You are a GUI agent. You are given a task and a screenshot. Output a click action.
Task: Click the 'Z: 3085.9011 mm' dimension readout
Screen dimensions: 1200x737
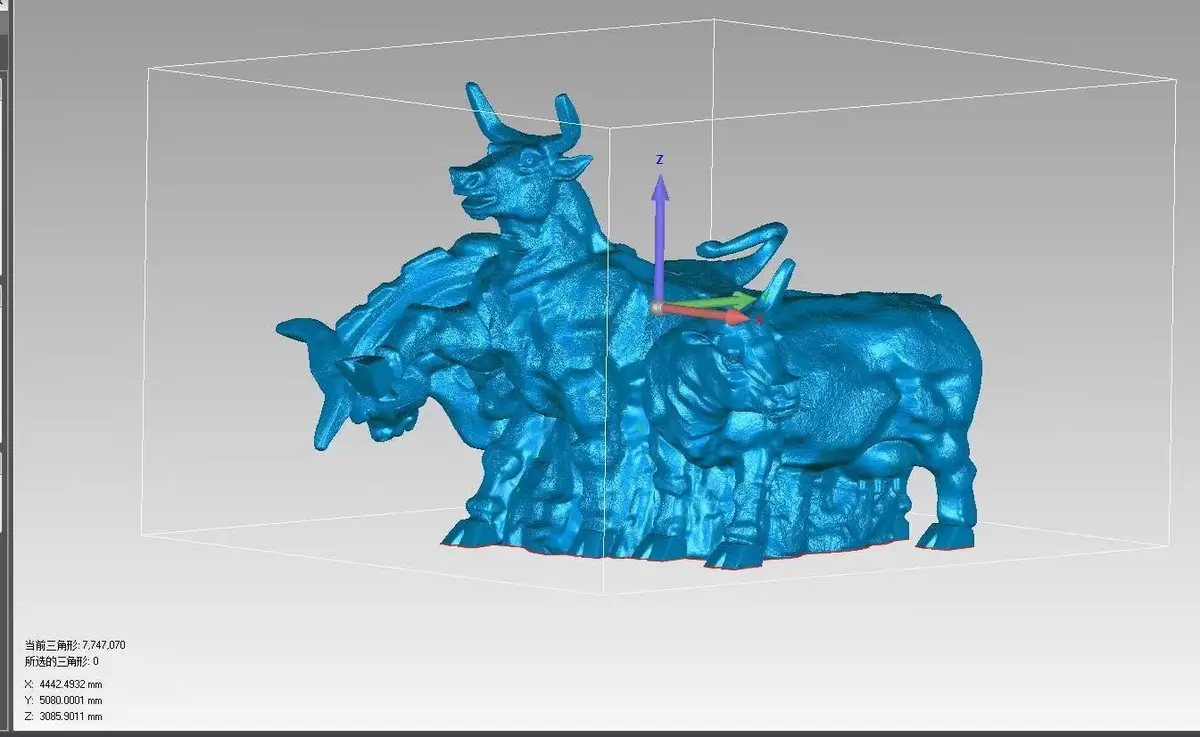pos(63,716)
